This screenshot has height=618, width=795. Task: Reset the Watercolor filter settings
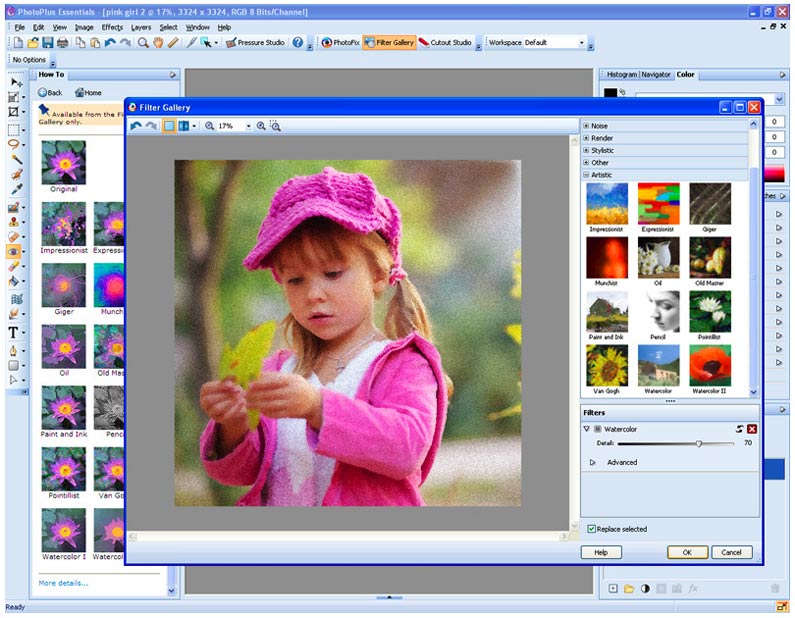tap(739, 428)
